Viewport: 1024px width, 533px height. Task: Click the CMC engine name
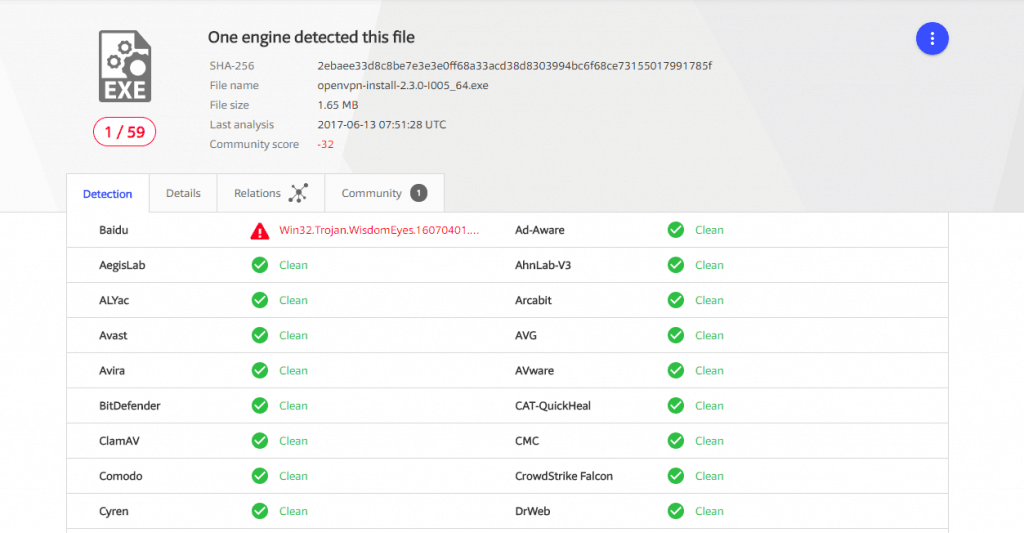[527, 442]
